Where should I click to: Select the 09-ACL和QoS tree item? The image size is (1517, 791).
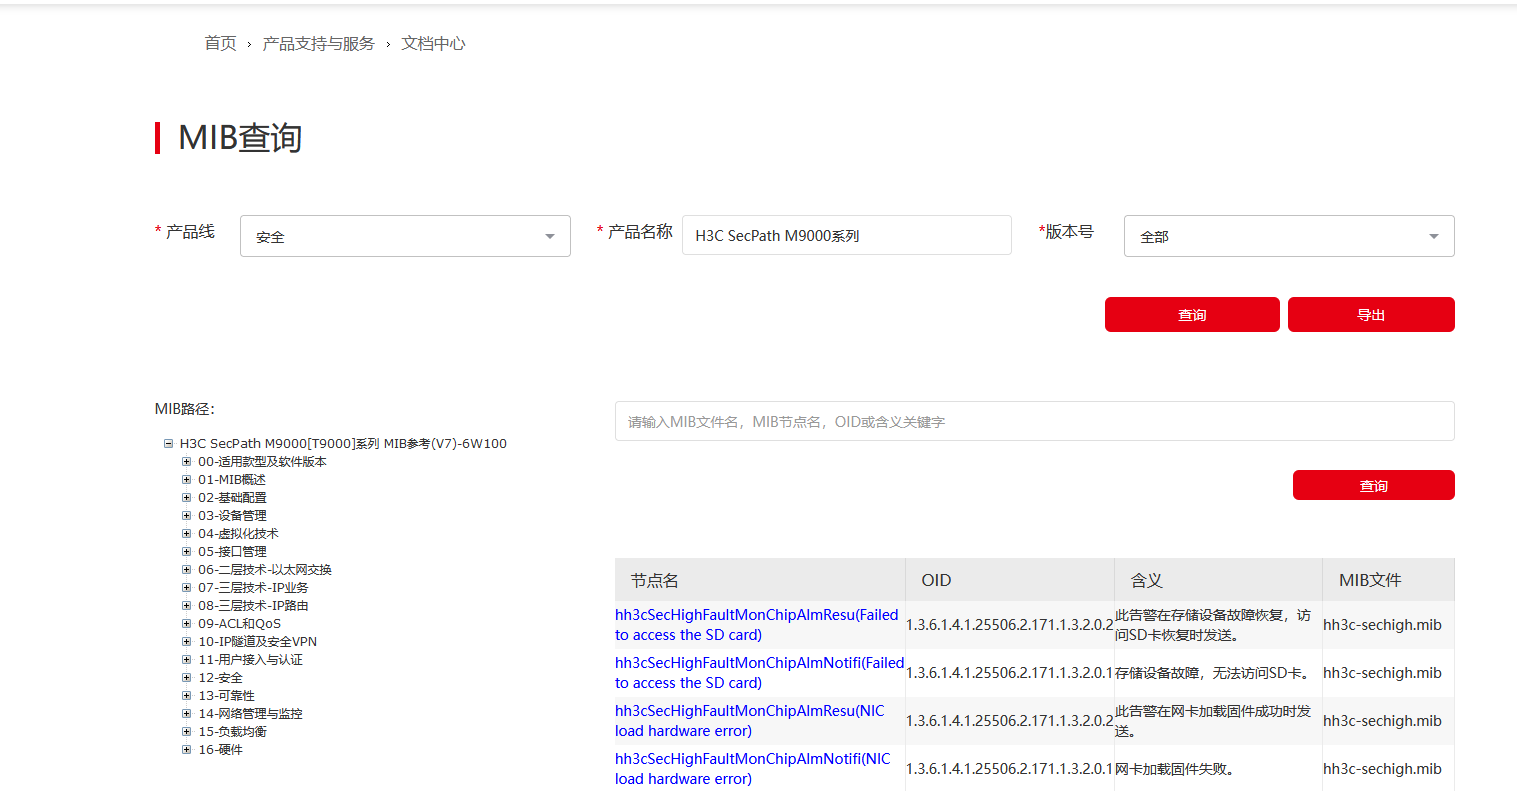239,624
